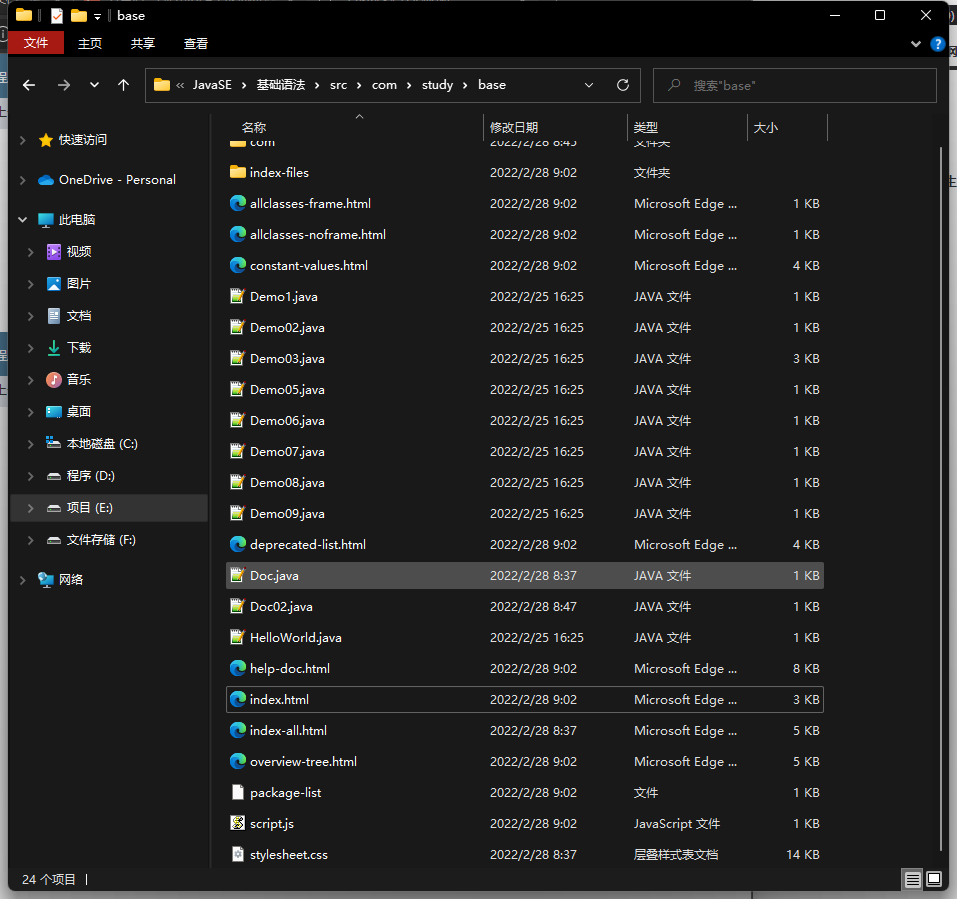Screen dimensions: 957x899
Task: Open the 文件 menu tab
Action: (x=36, y=43)
